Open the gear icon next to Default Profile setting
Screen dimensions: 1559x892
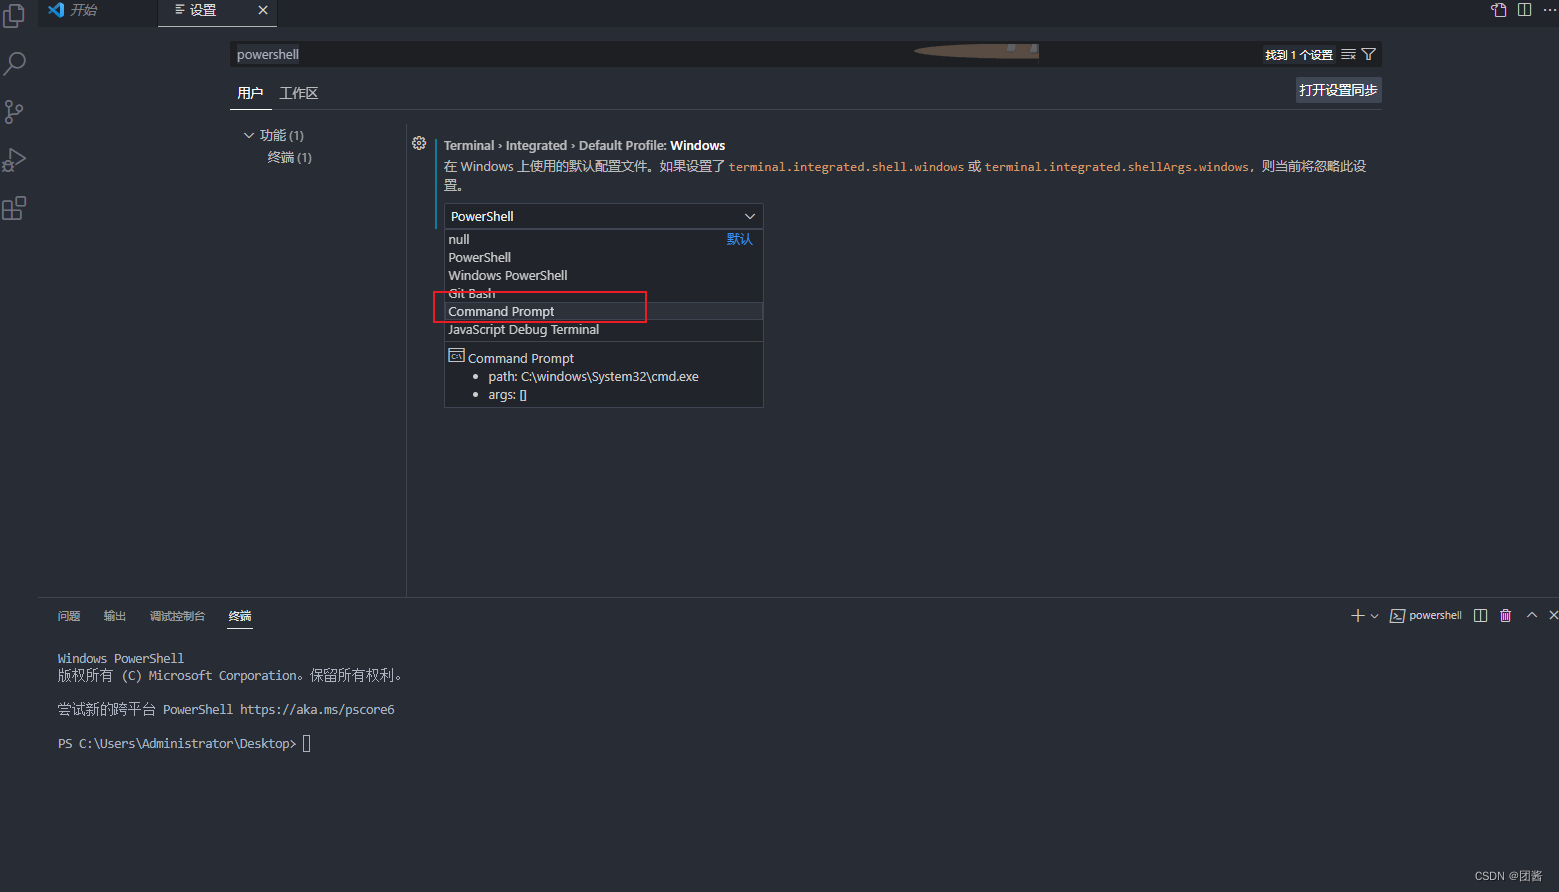click(419, 143)
